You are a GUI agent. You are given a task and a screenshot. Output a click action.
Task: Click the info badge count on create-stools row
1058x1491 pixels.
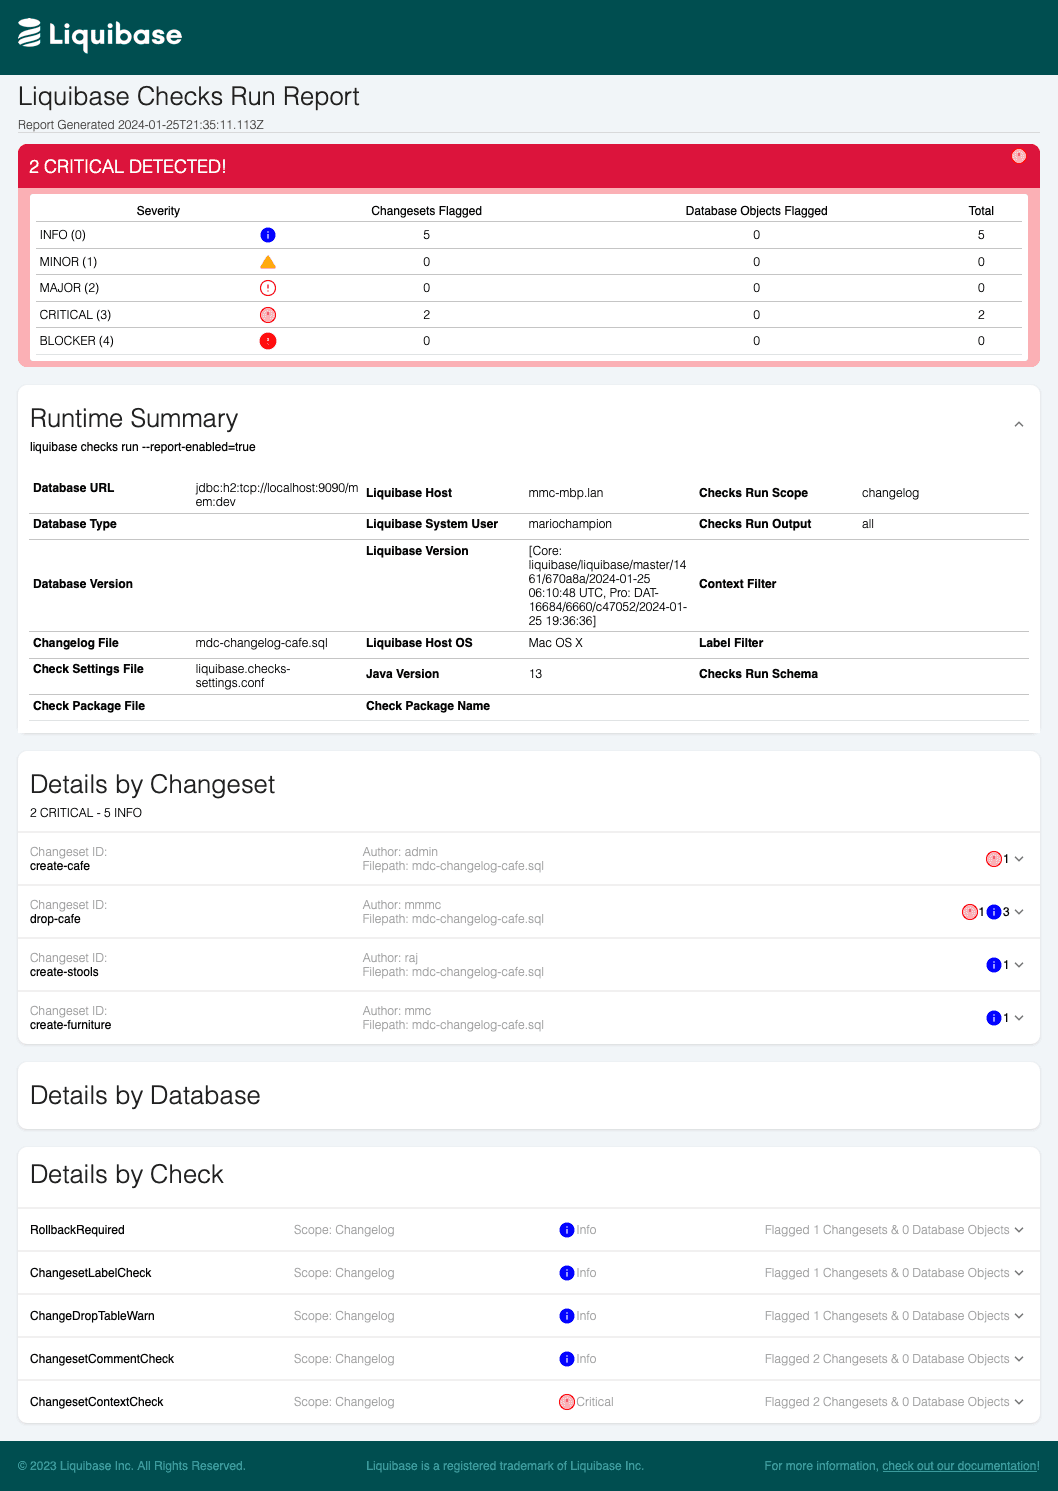[x=993, y=964]
